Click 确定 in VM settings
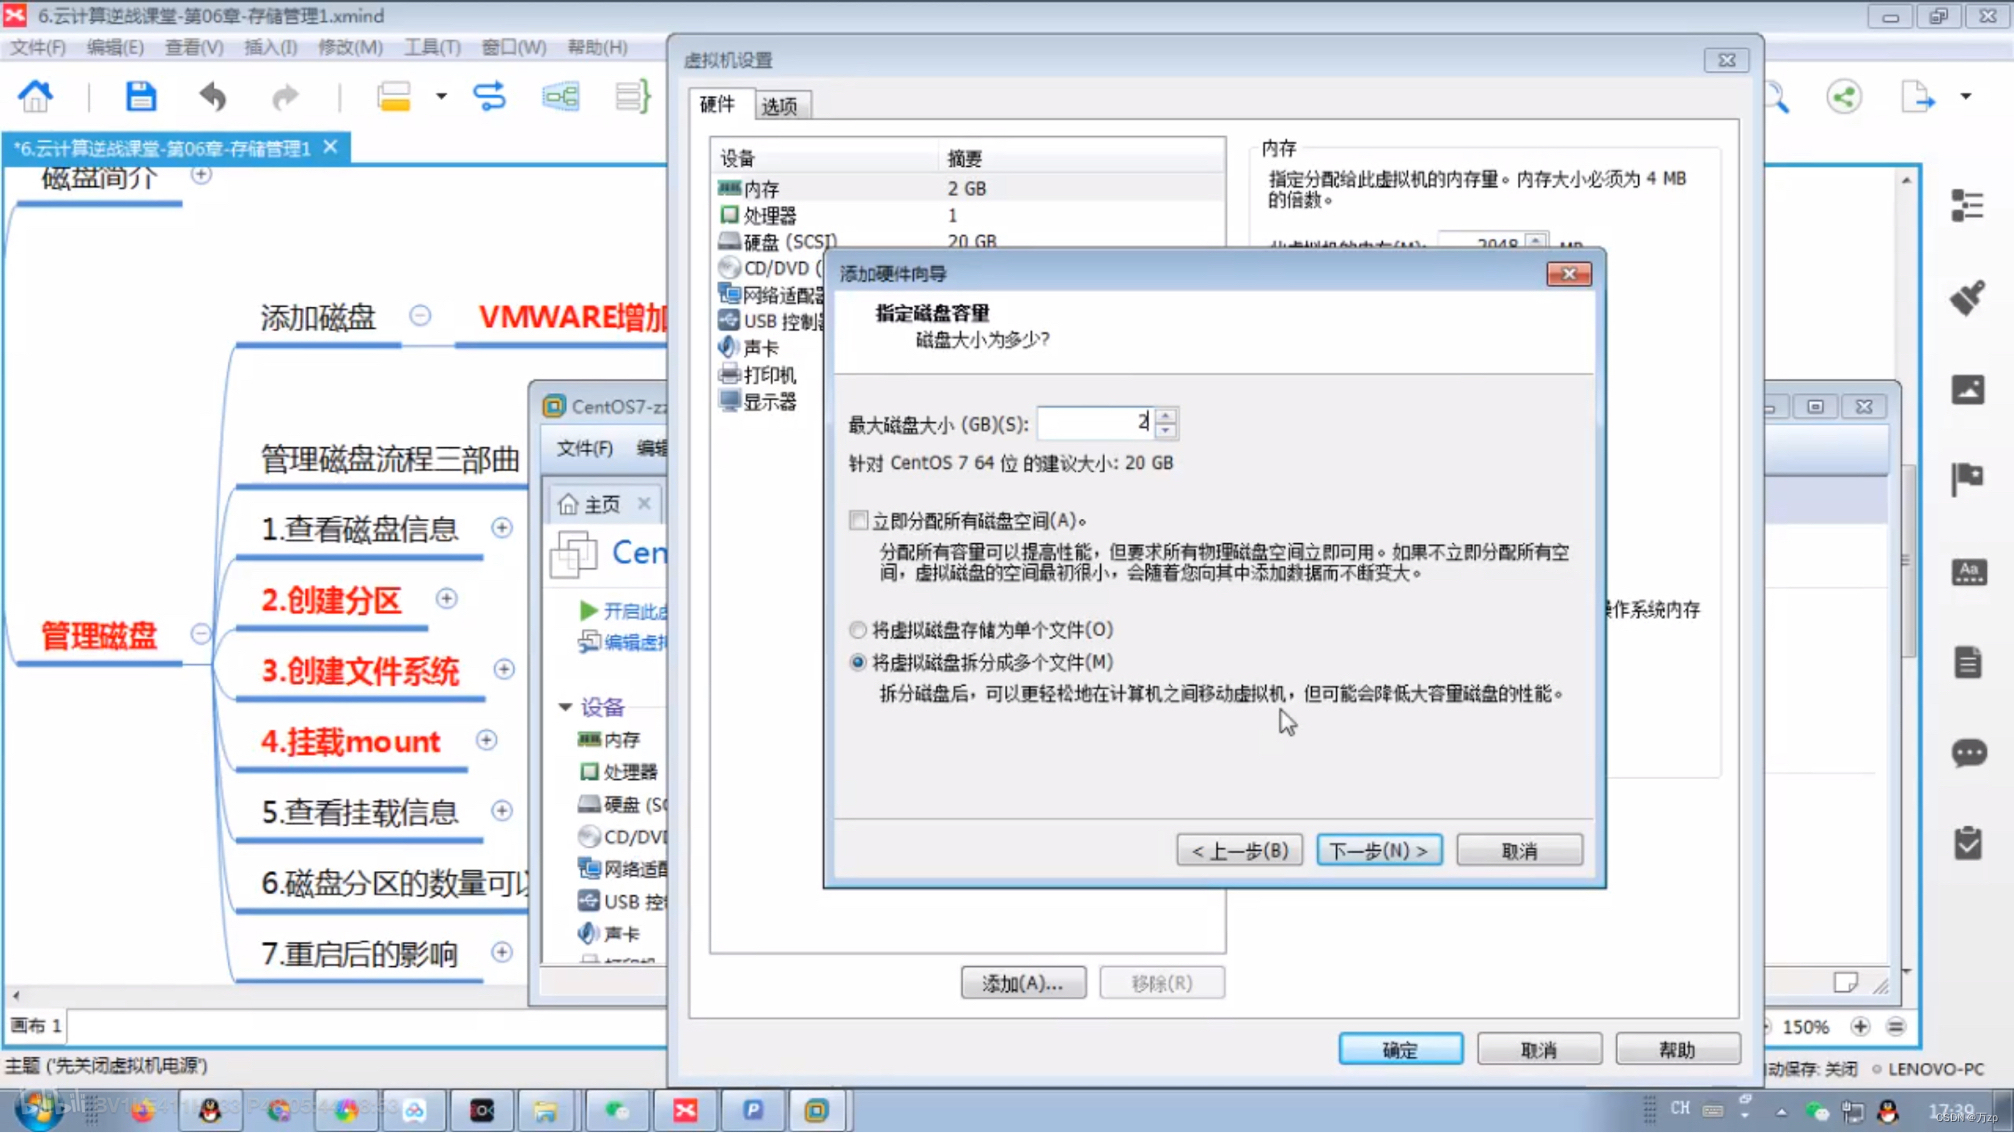Image resolution: width=2014 pixels, height=1133 pixels. (1400, 1050)
